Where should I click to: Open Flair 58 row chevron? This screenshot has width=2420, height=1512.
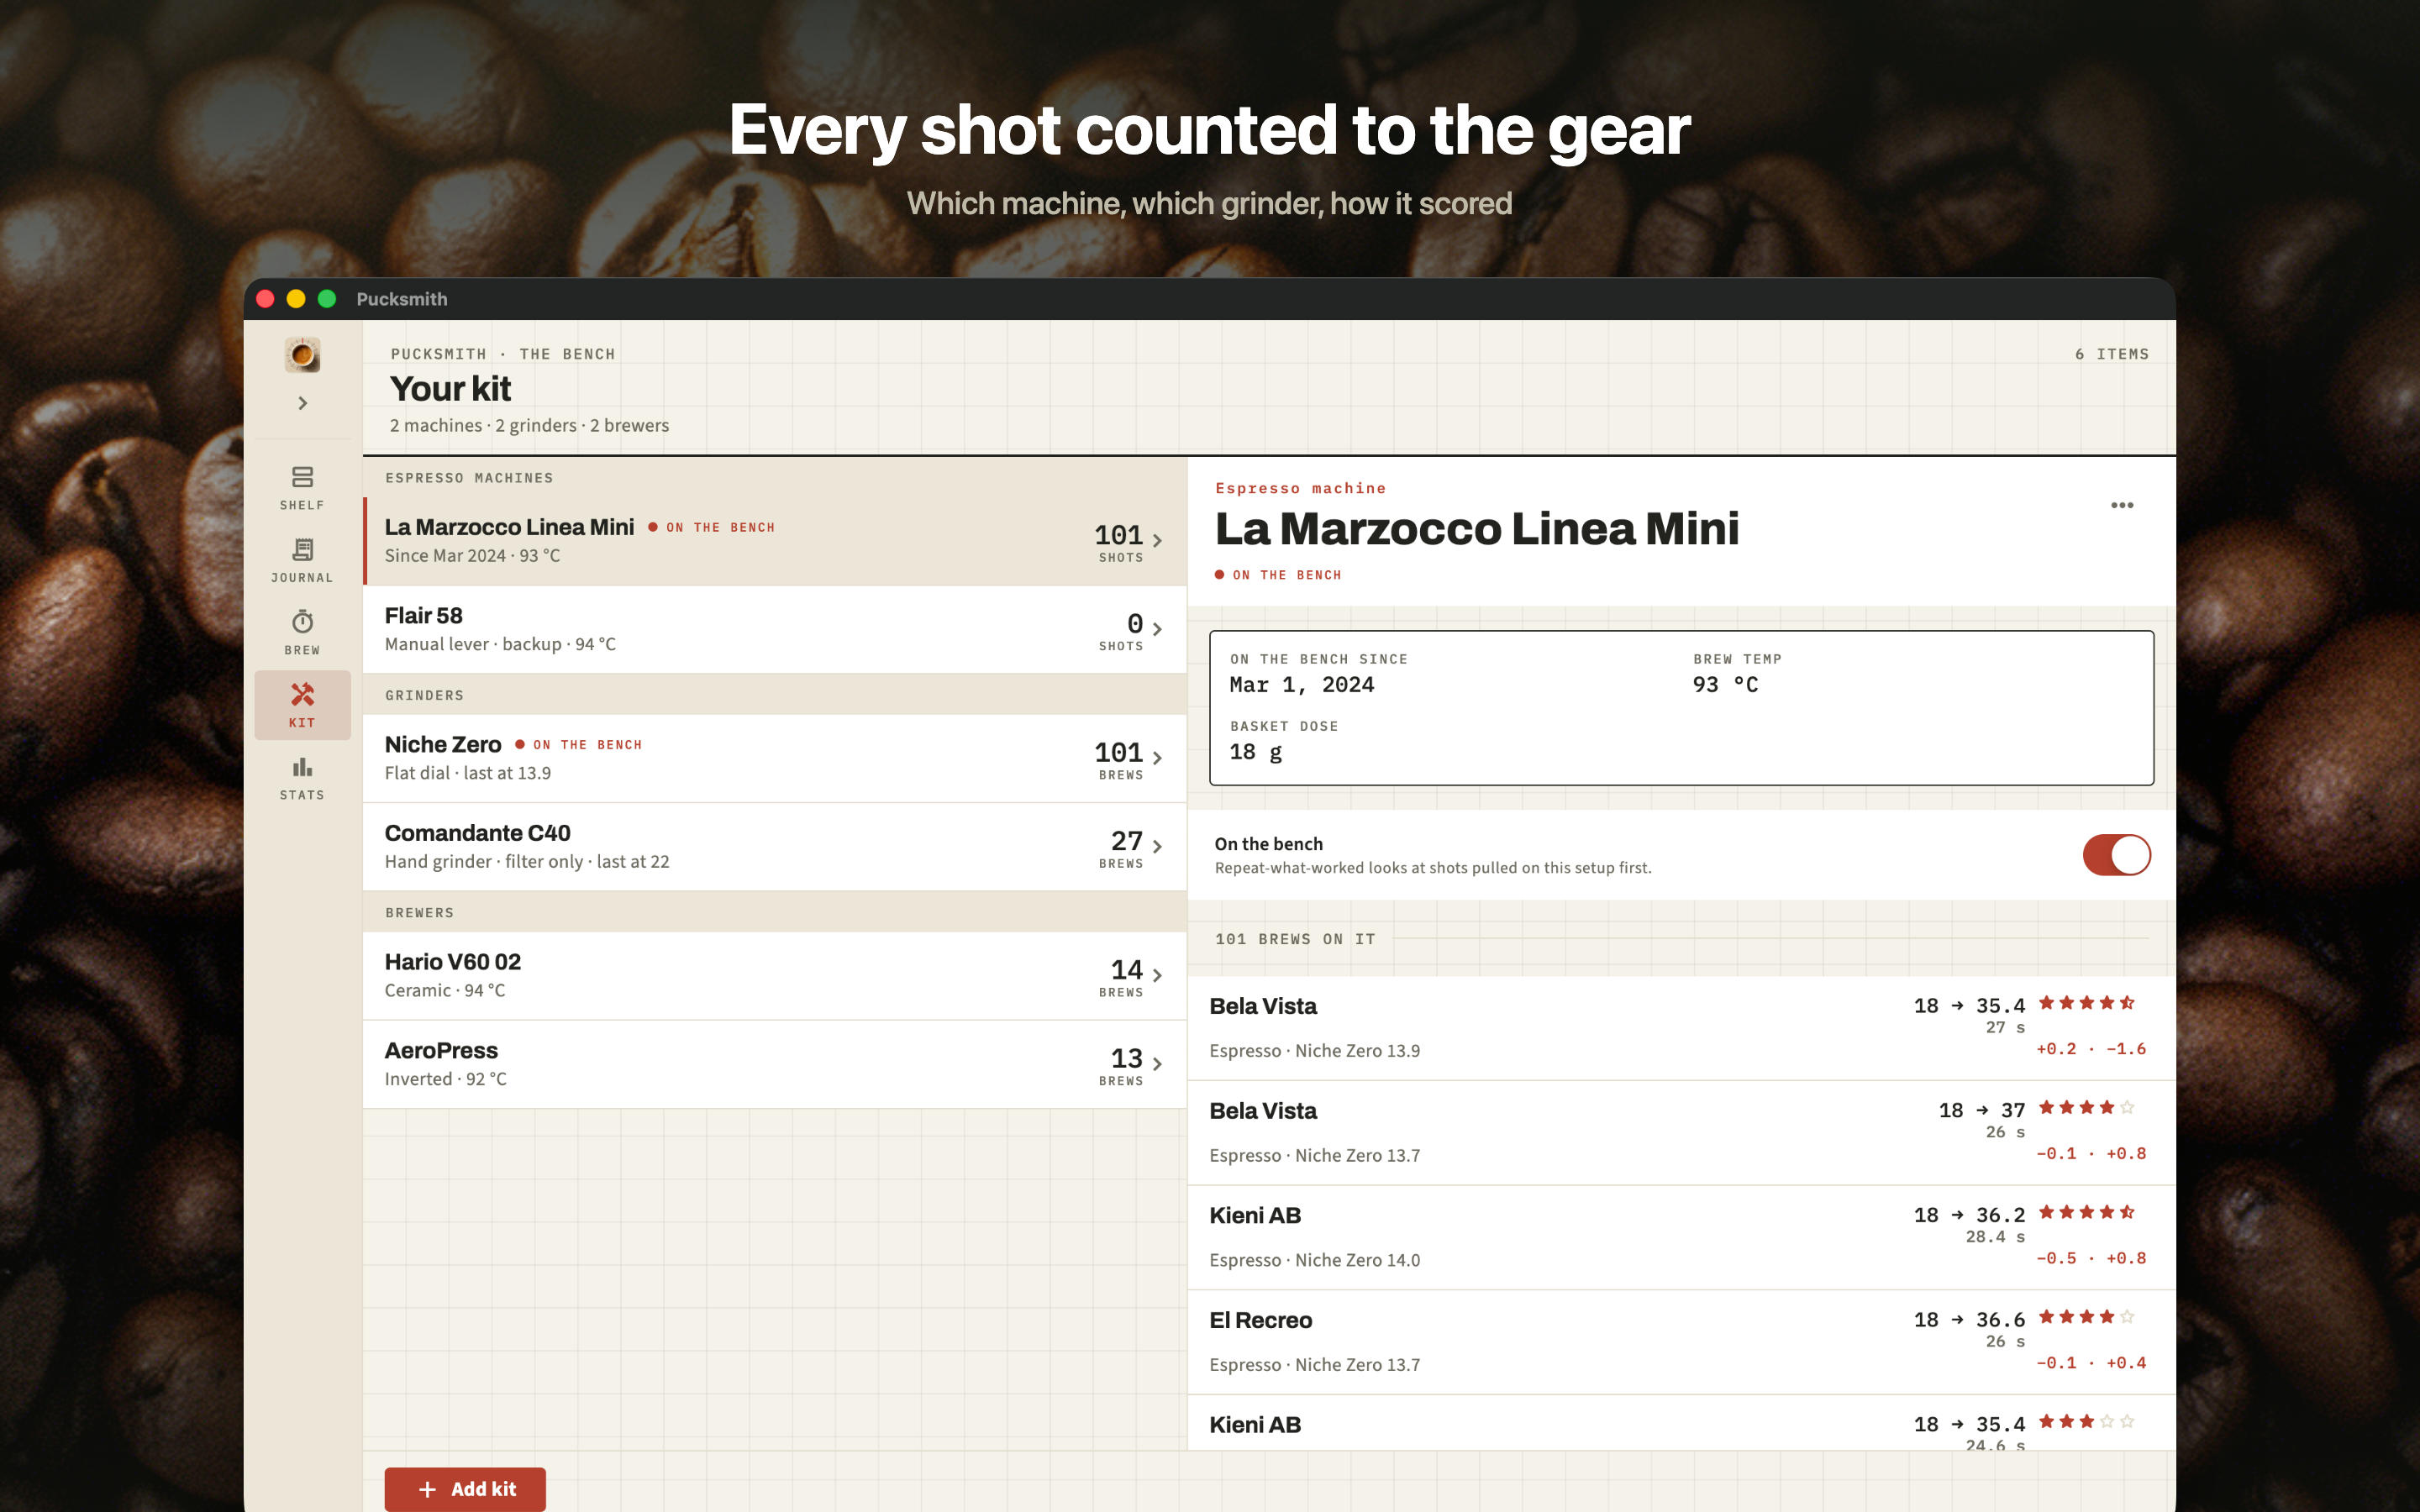point(1157,629)
